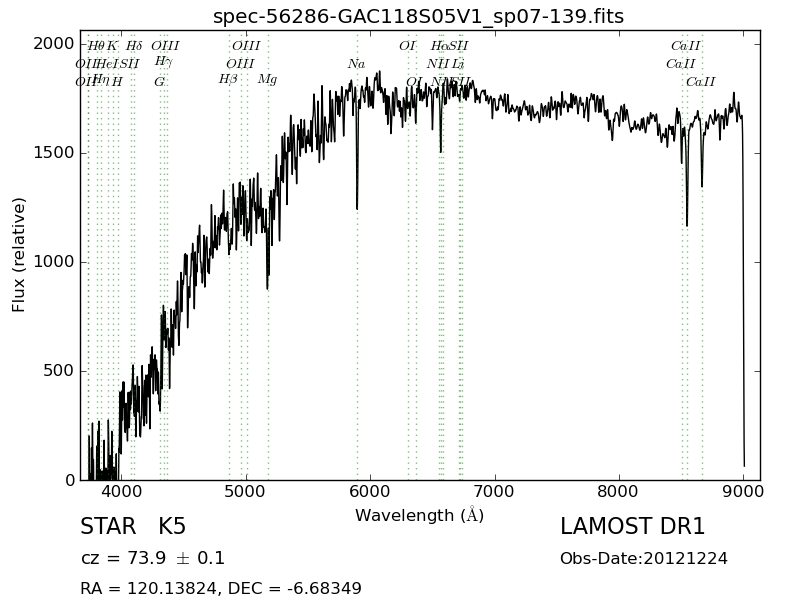Click the 'Mg' spectral line label
Image resolution: width=800 pixels, height=600 pixels.
pyautogui.click(x=267, y=80)
